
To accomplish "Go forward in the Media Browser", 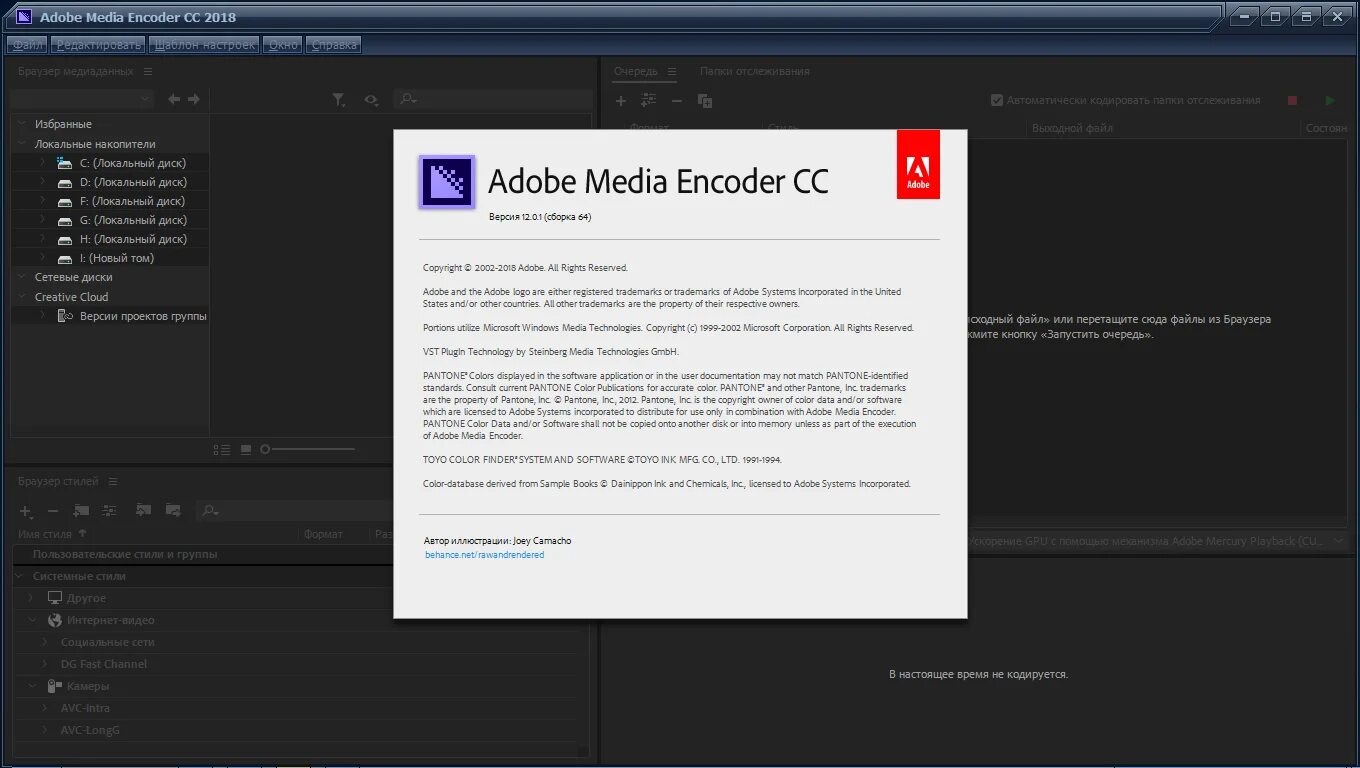I will [x=194, y=99].
